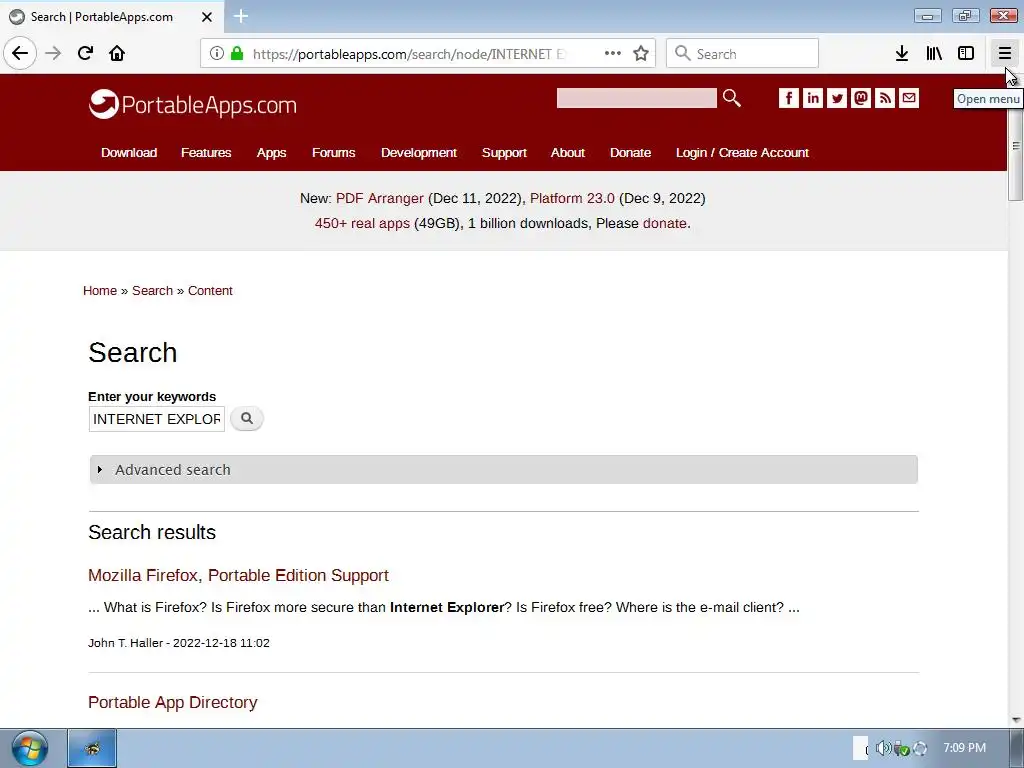The image size is (1024, 768).
Task: Open a new tab with plus button
Action: click(241, 16)
